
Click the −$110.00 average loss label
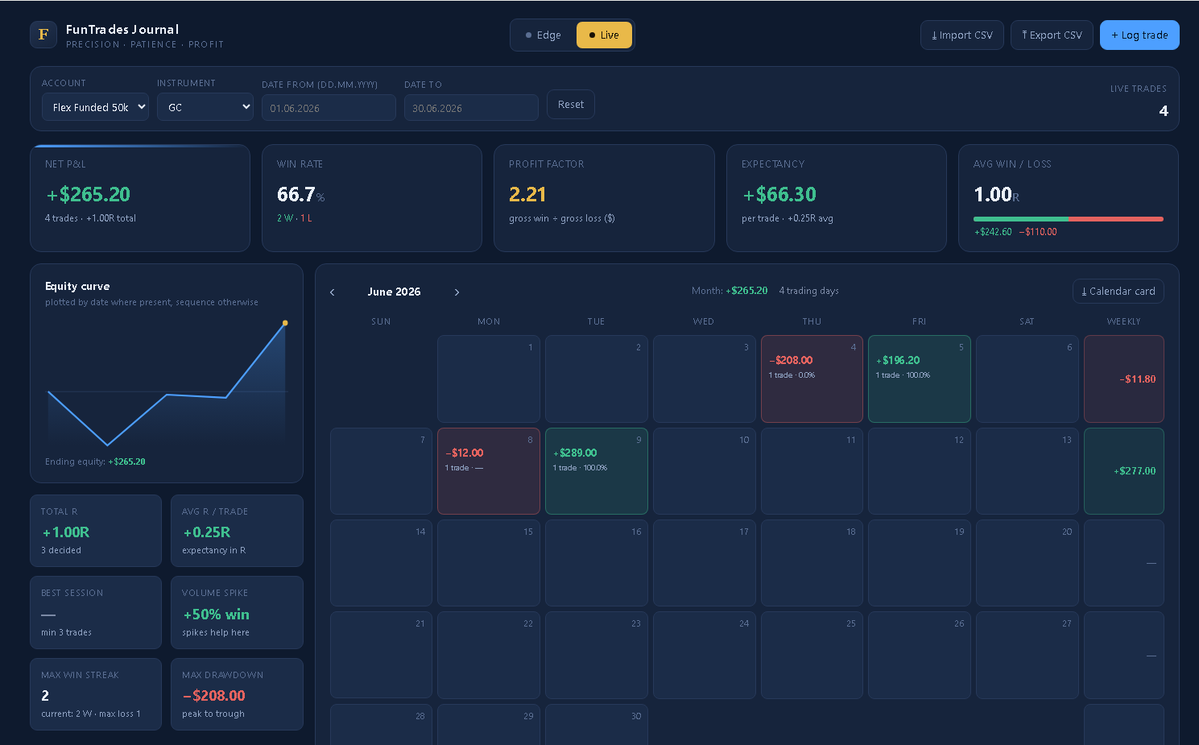[1038, 232]
